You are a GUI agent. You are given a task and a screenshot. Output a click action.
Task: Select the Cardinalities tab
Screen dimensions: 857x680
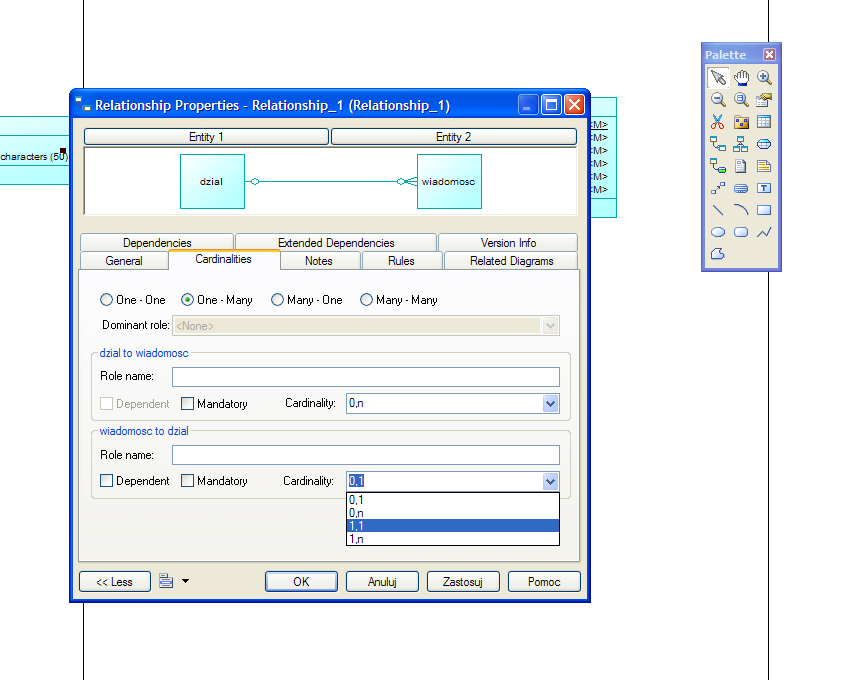224,259
